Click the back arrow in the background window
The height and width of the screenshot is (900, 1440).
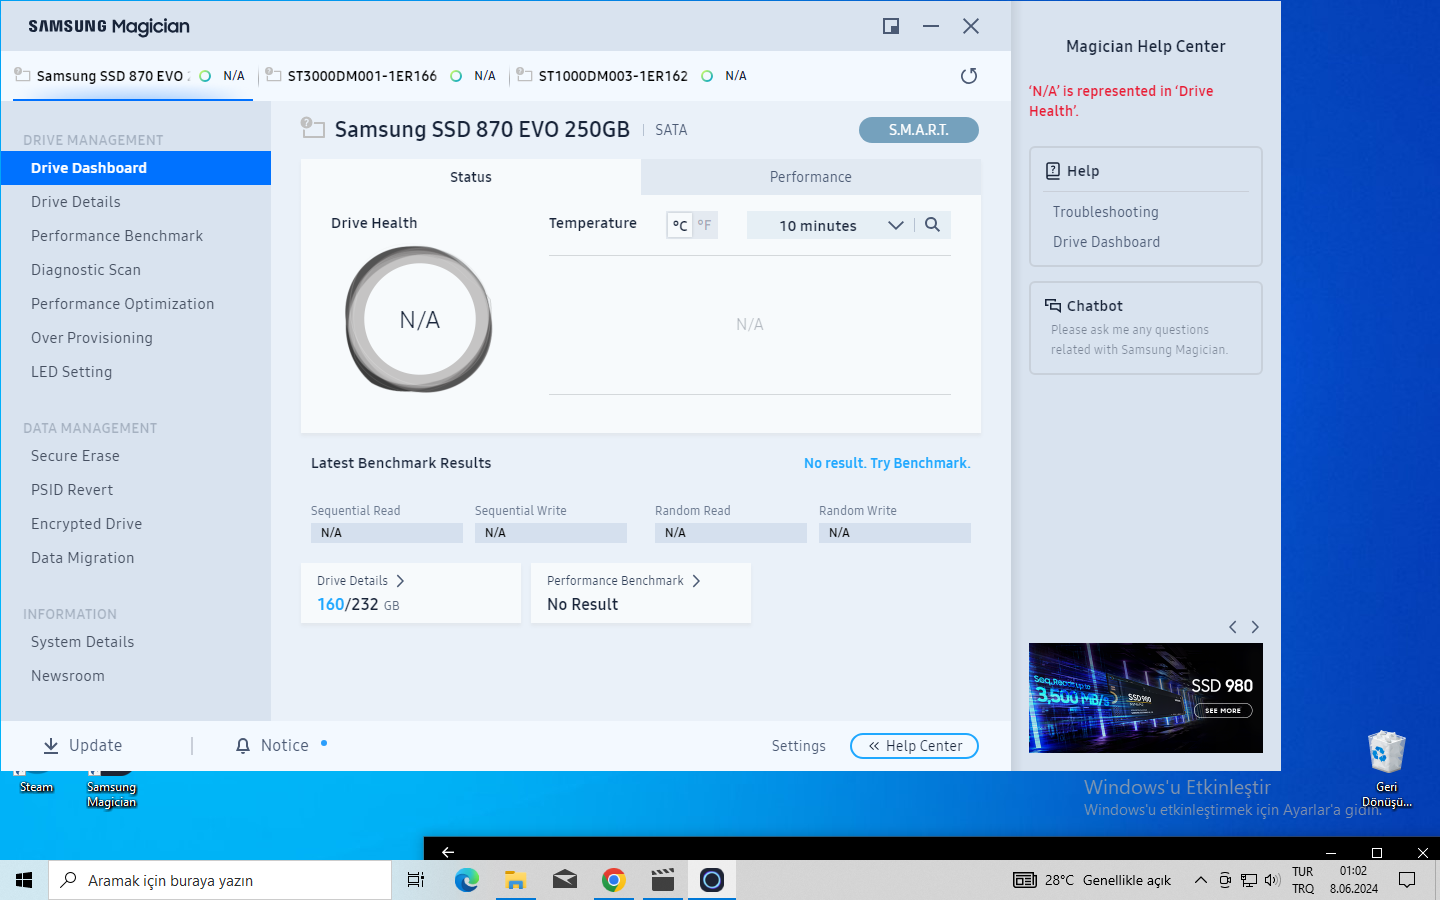448,852
